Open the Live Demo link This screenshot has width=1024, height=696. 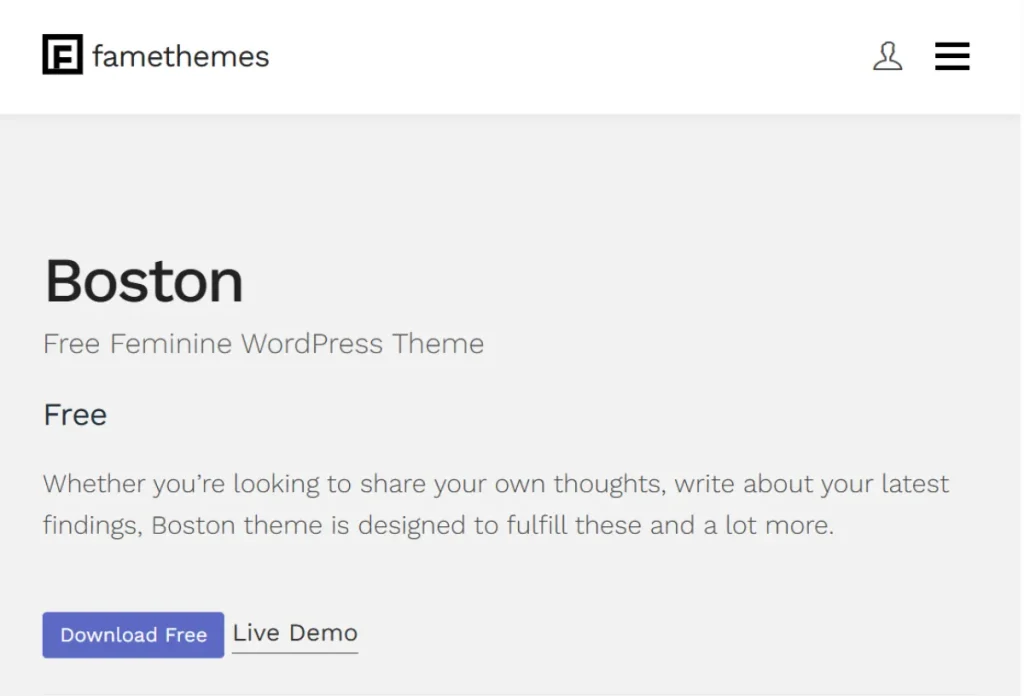click(x=295, y=633)
